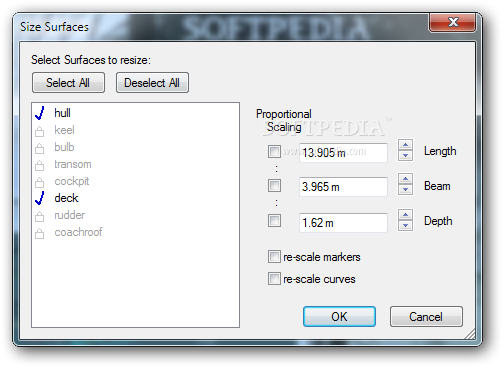Select the deck surface row
This screenshot has height=367, width=503.
pos(135,198)
